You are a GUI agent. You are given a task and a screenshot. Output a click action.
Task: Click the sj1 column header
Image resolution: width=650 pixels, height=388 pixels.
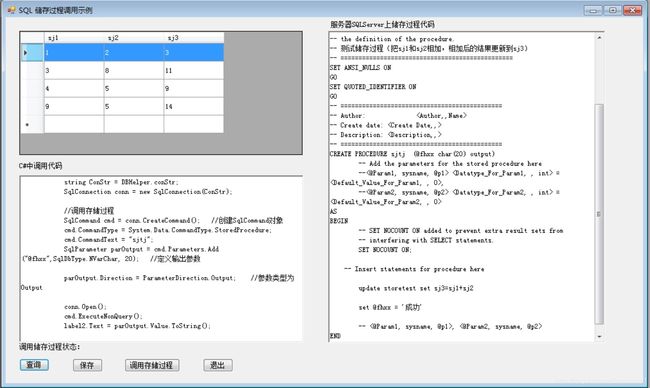click(74, 38)
